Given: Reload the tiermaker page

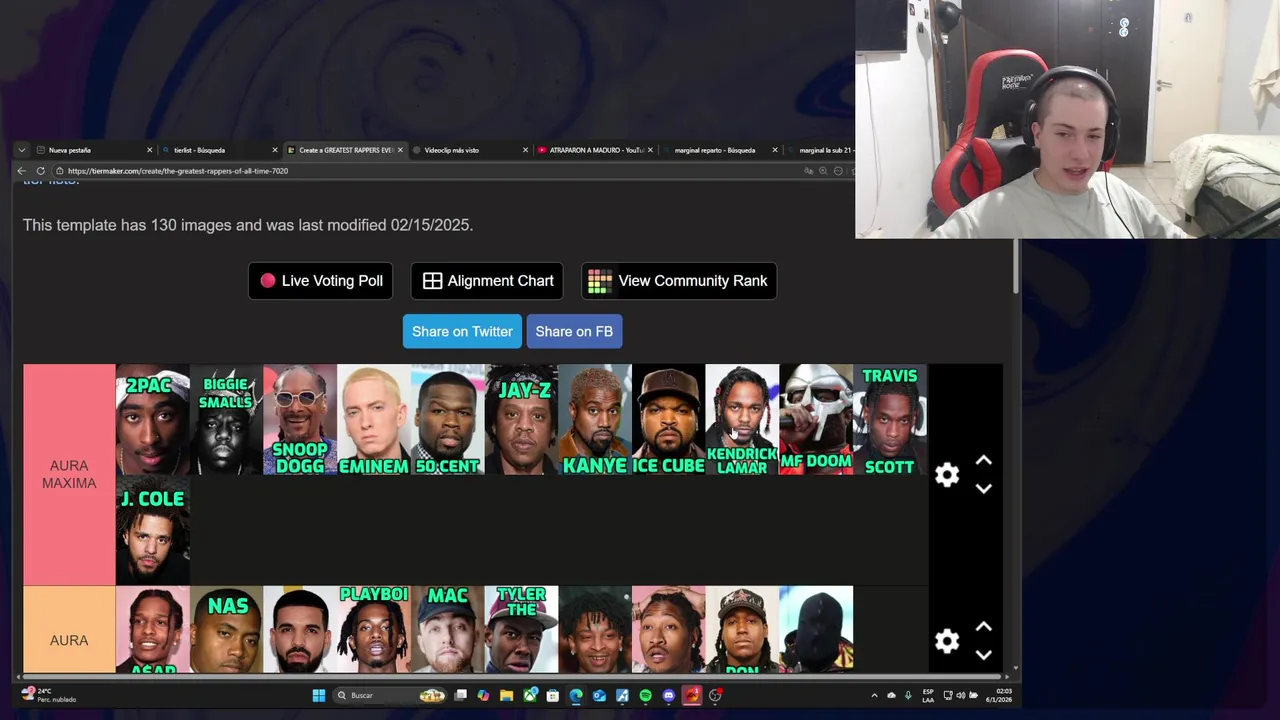Looking at the screenshot, I should 41,171.
